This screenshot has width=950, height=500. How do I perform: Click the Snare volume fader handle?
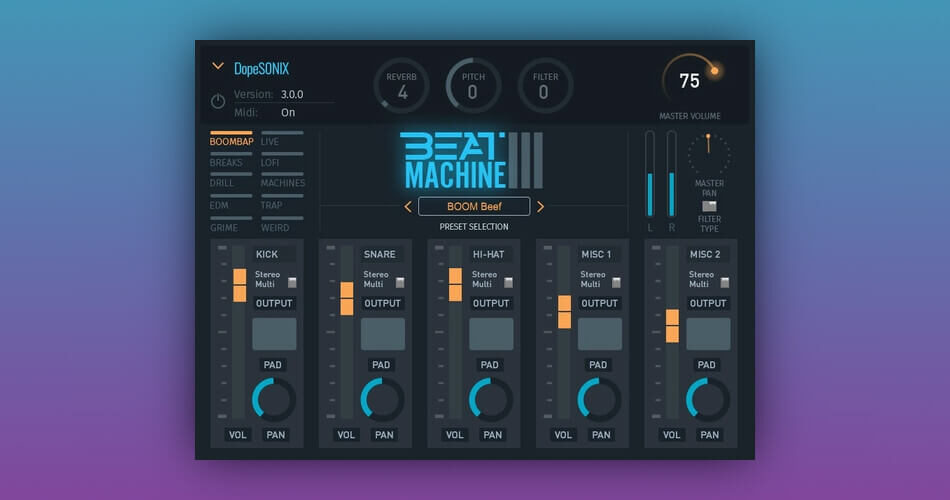(x=347, y=298)
